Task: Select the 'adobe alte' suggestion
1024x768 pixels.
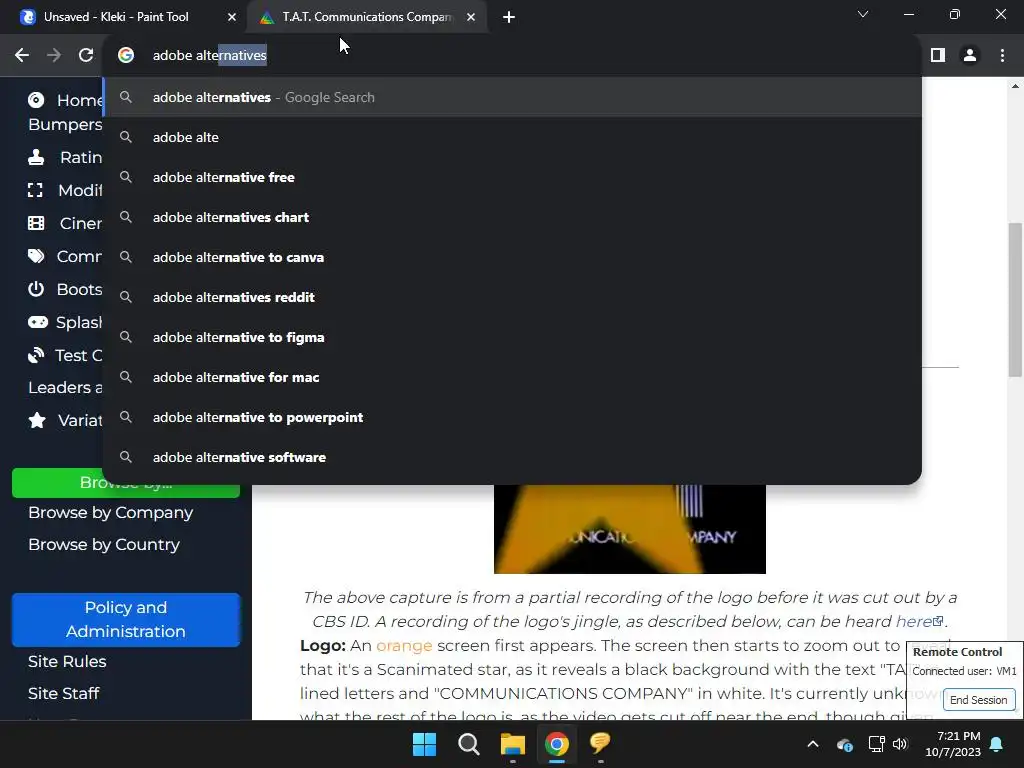Action: (x=513, y=137)
